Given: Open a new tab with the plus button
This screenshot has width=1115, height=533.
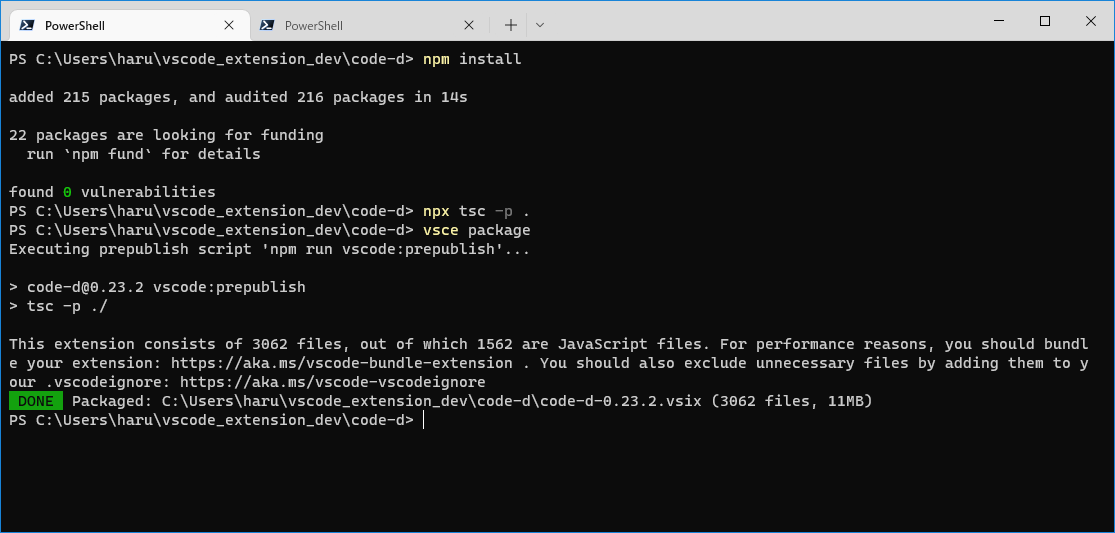Looking at the screenshot, I should [511, 25].
